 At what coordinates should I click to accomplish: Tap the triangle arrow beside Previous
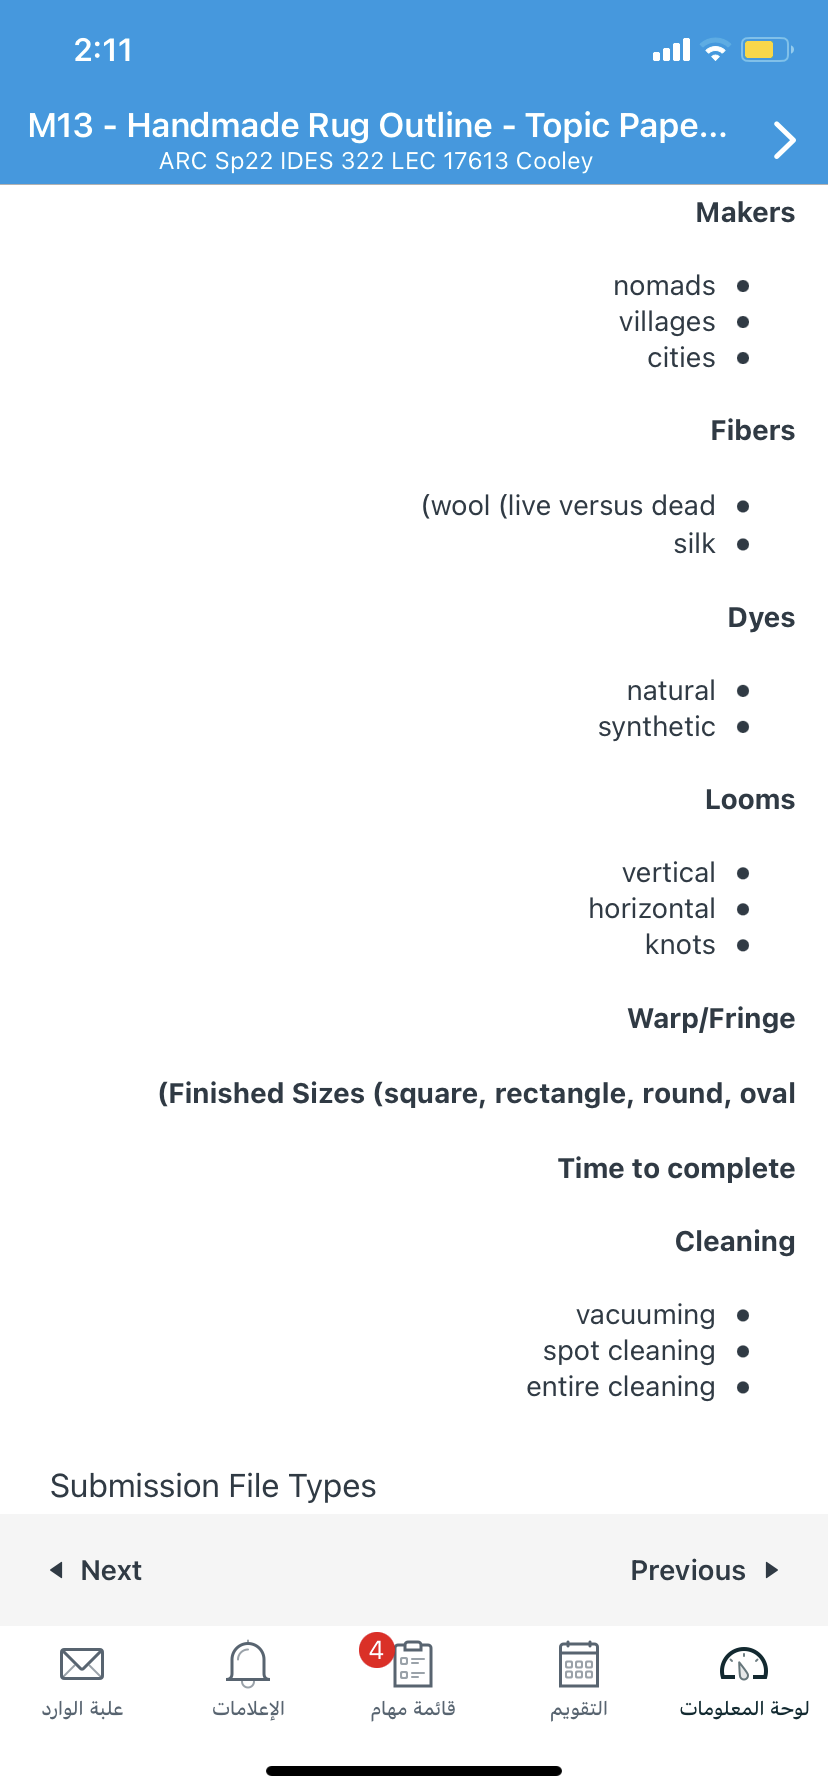772,1570
